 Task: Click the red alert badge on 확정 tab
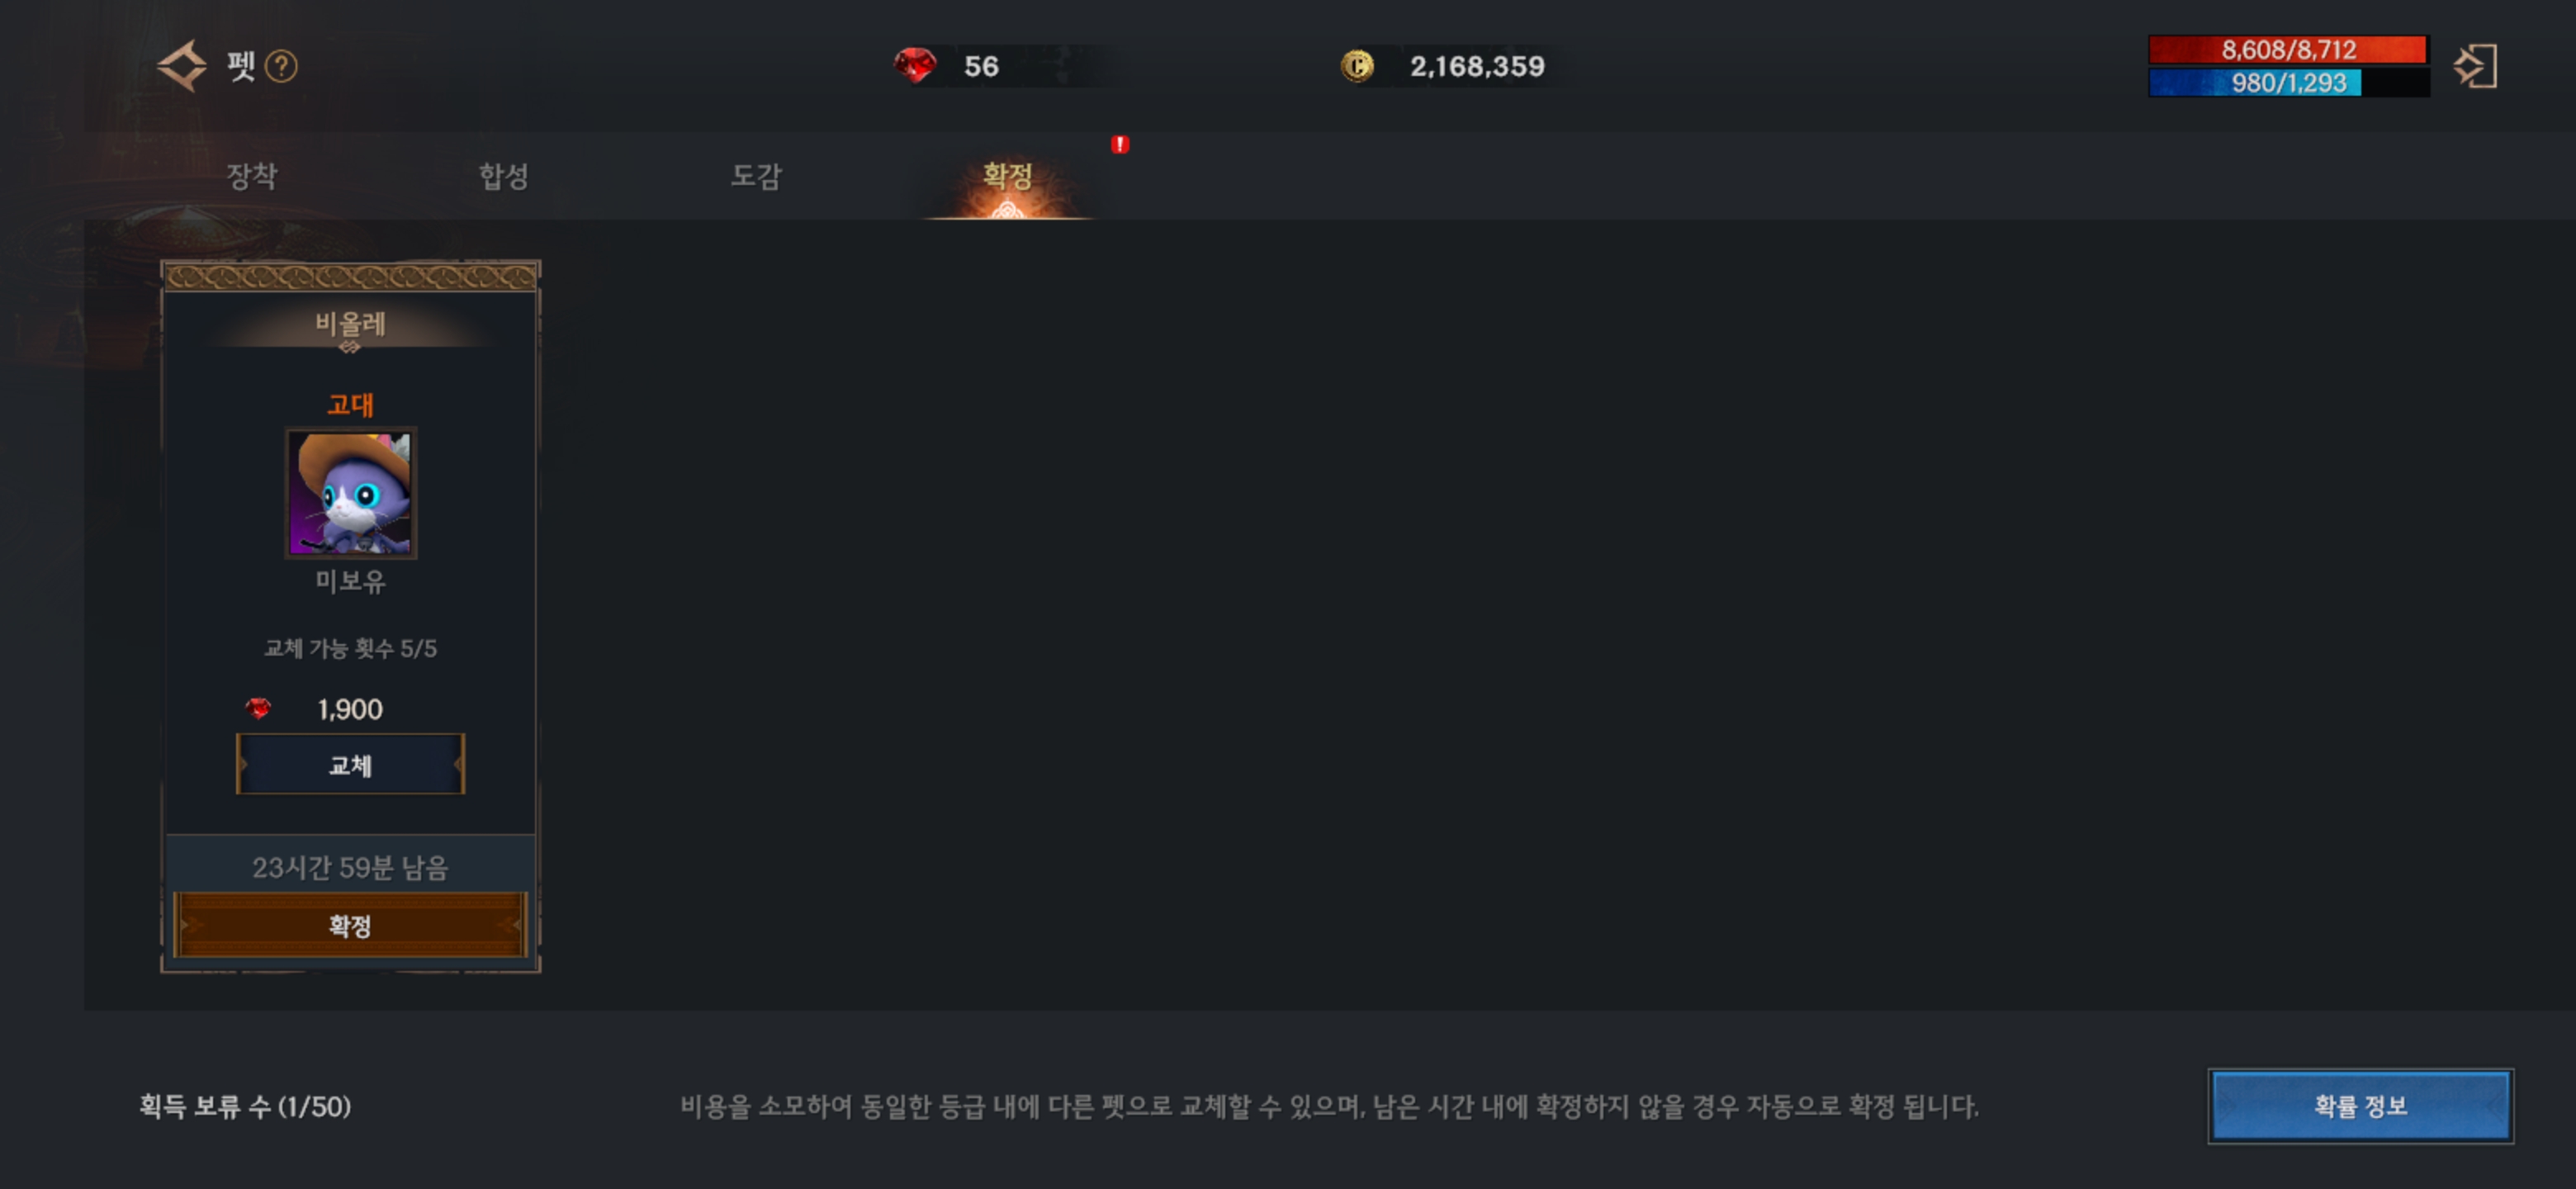tap(1120, 145)
